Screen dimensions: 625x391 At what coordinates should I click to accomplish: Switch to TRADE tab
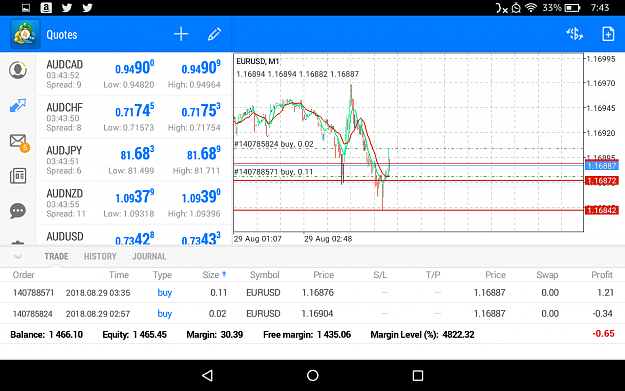56,256
